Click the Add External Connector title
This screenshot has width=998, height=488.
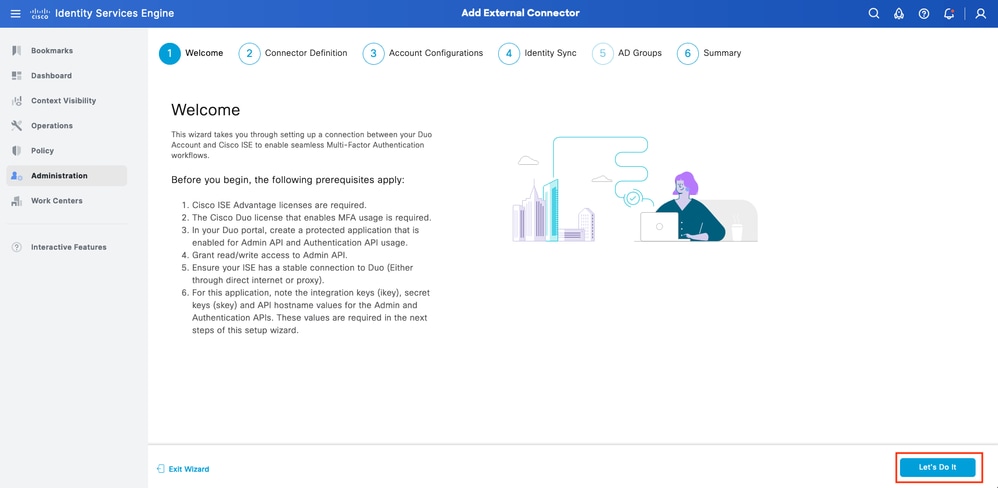[521, 13]
